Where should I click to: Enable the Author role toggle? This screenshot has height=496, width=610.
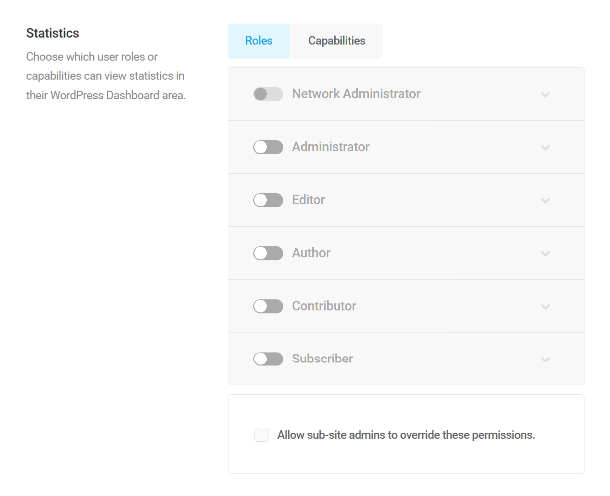[268, 253]
